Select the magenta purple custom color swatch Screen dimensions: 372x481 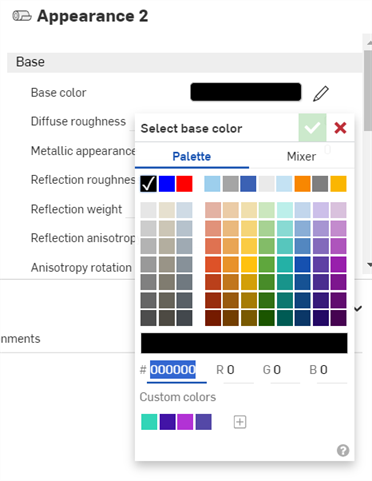point(185,422)
